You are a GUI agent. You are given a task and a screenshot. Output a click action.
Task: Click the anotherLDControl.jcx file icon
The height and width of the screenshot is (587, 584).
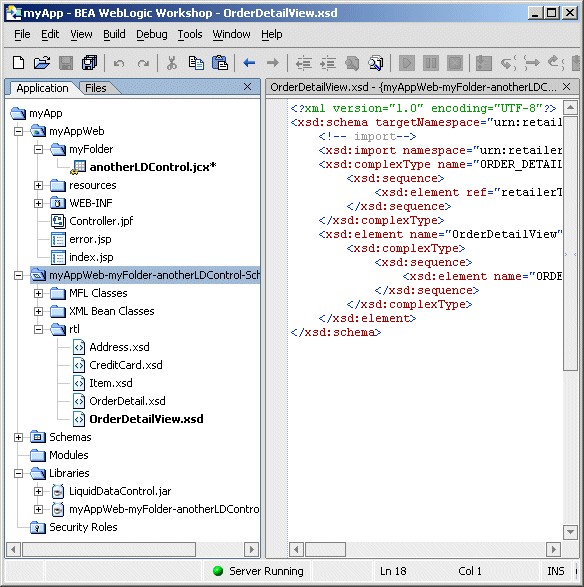pyautogui.click(x=78, y=167)
